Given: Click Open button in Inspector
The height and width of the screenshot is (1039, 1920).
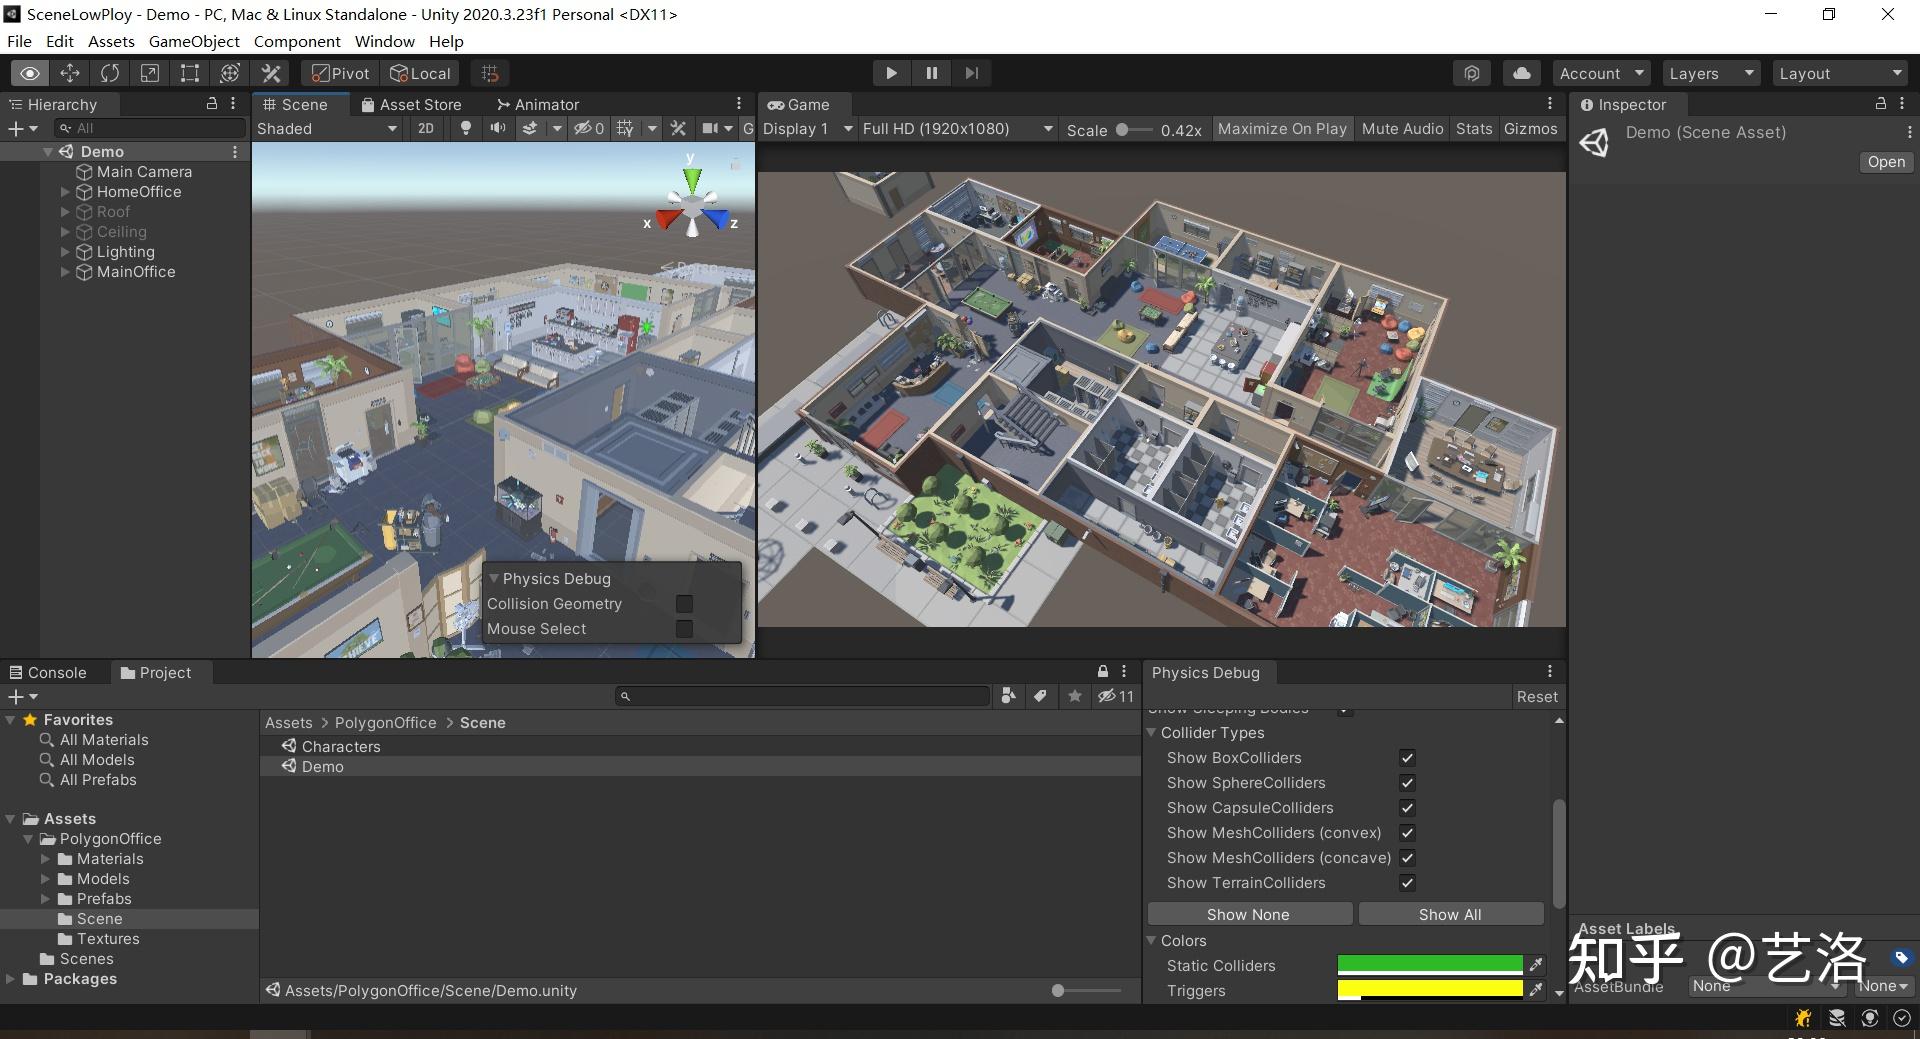Looking at the screenshot, I should coord(1886,162).
